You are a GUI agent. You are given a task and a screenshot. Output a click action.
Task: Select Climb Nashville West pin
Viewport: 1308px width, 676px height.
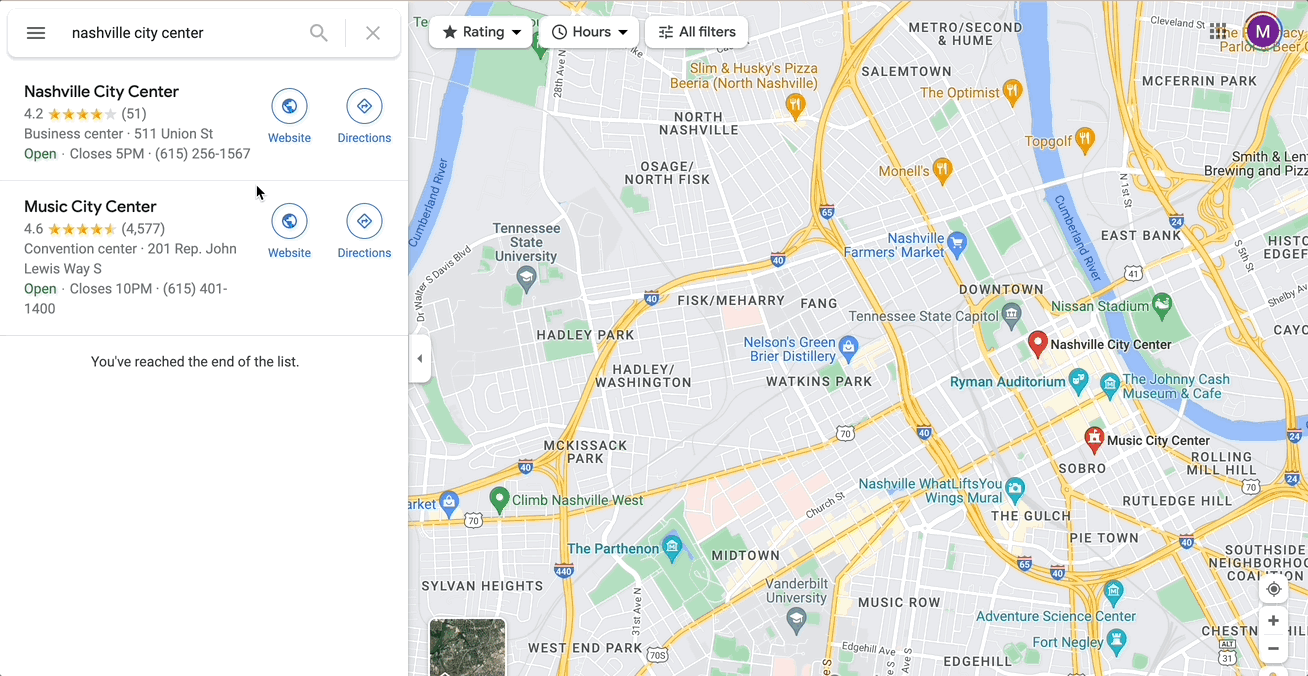(498, 497)
